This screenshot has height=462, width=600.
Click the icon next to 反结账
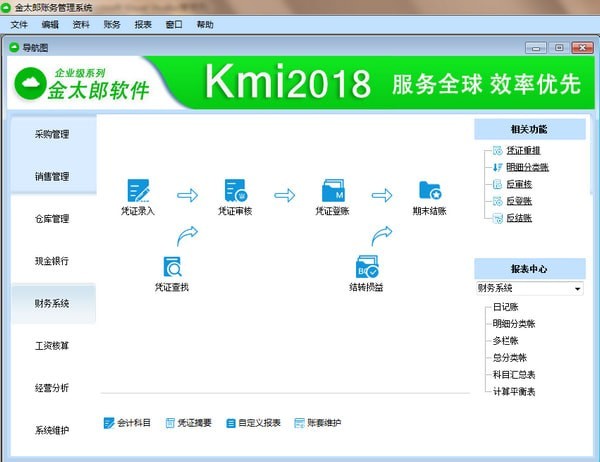[497, 218]
